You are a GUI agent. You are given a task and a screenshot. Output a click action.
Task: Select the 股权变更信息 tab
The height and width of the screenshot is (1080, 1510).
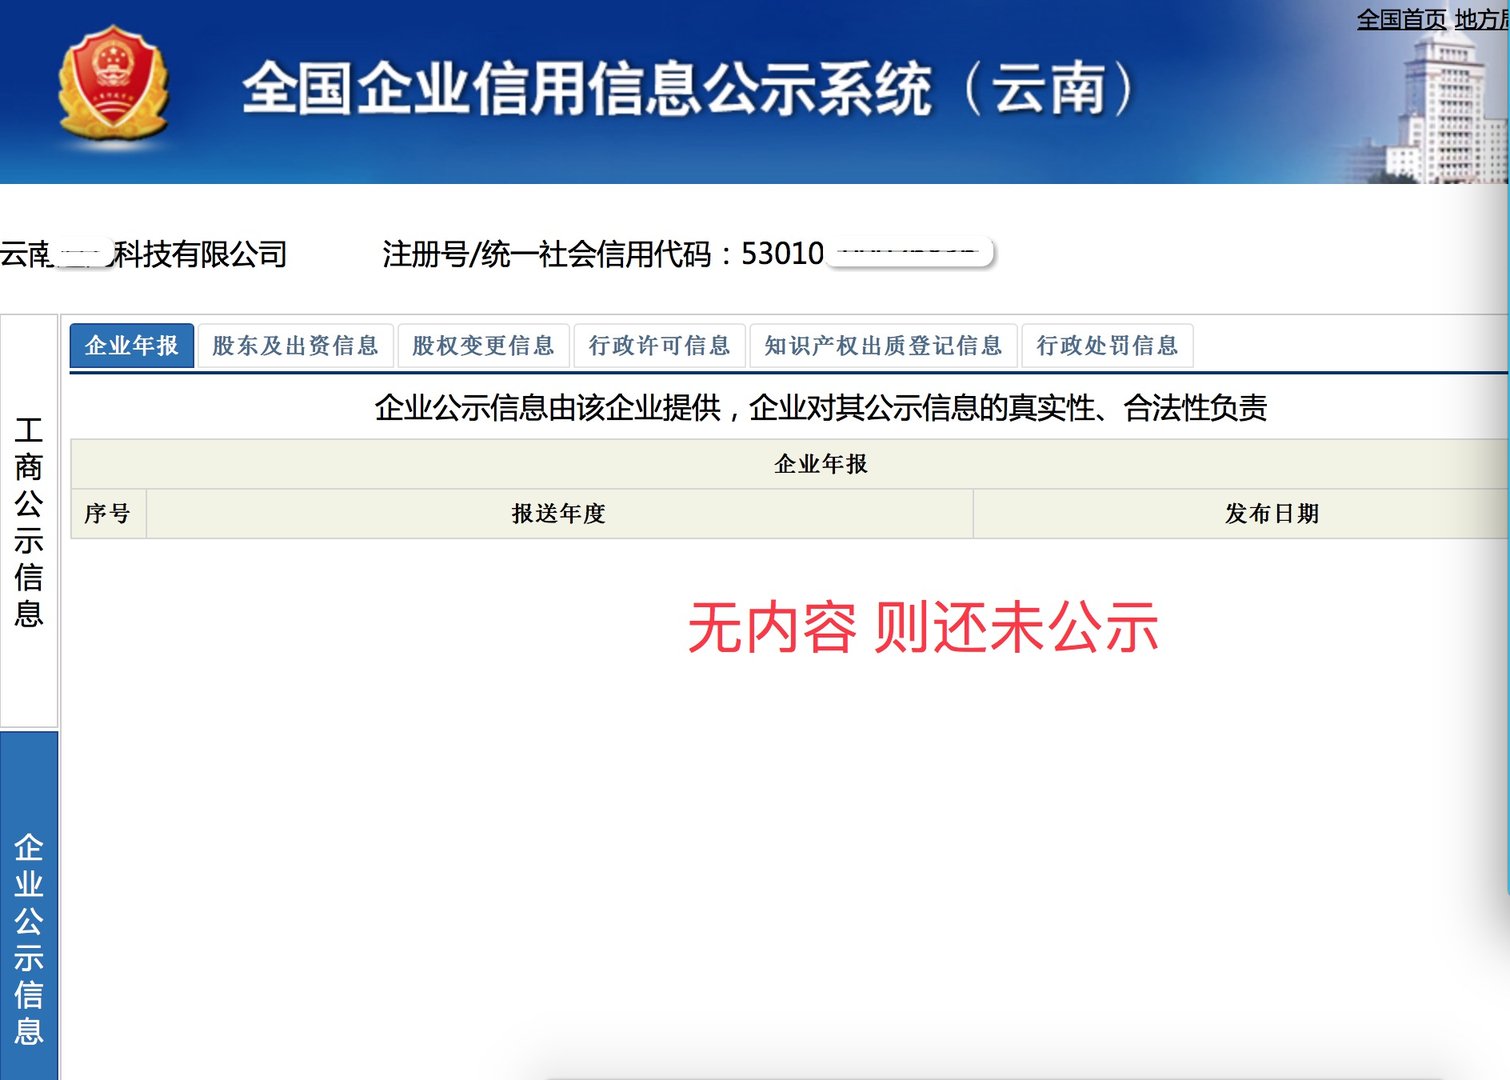(483, 345)
